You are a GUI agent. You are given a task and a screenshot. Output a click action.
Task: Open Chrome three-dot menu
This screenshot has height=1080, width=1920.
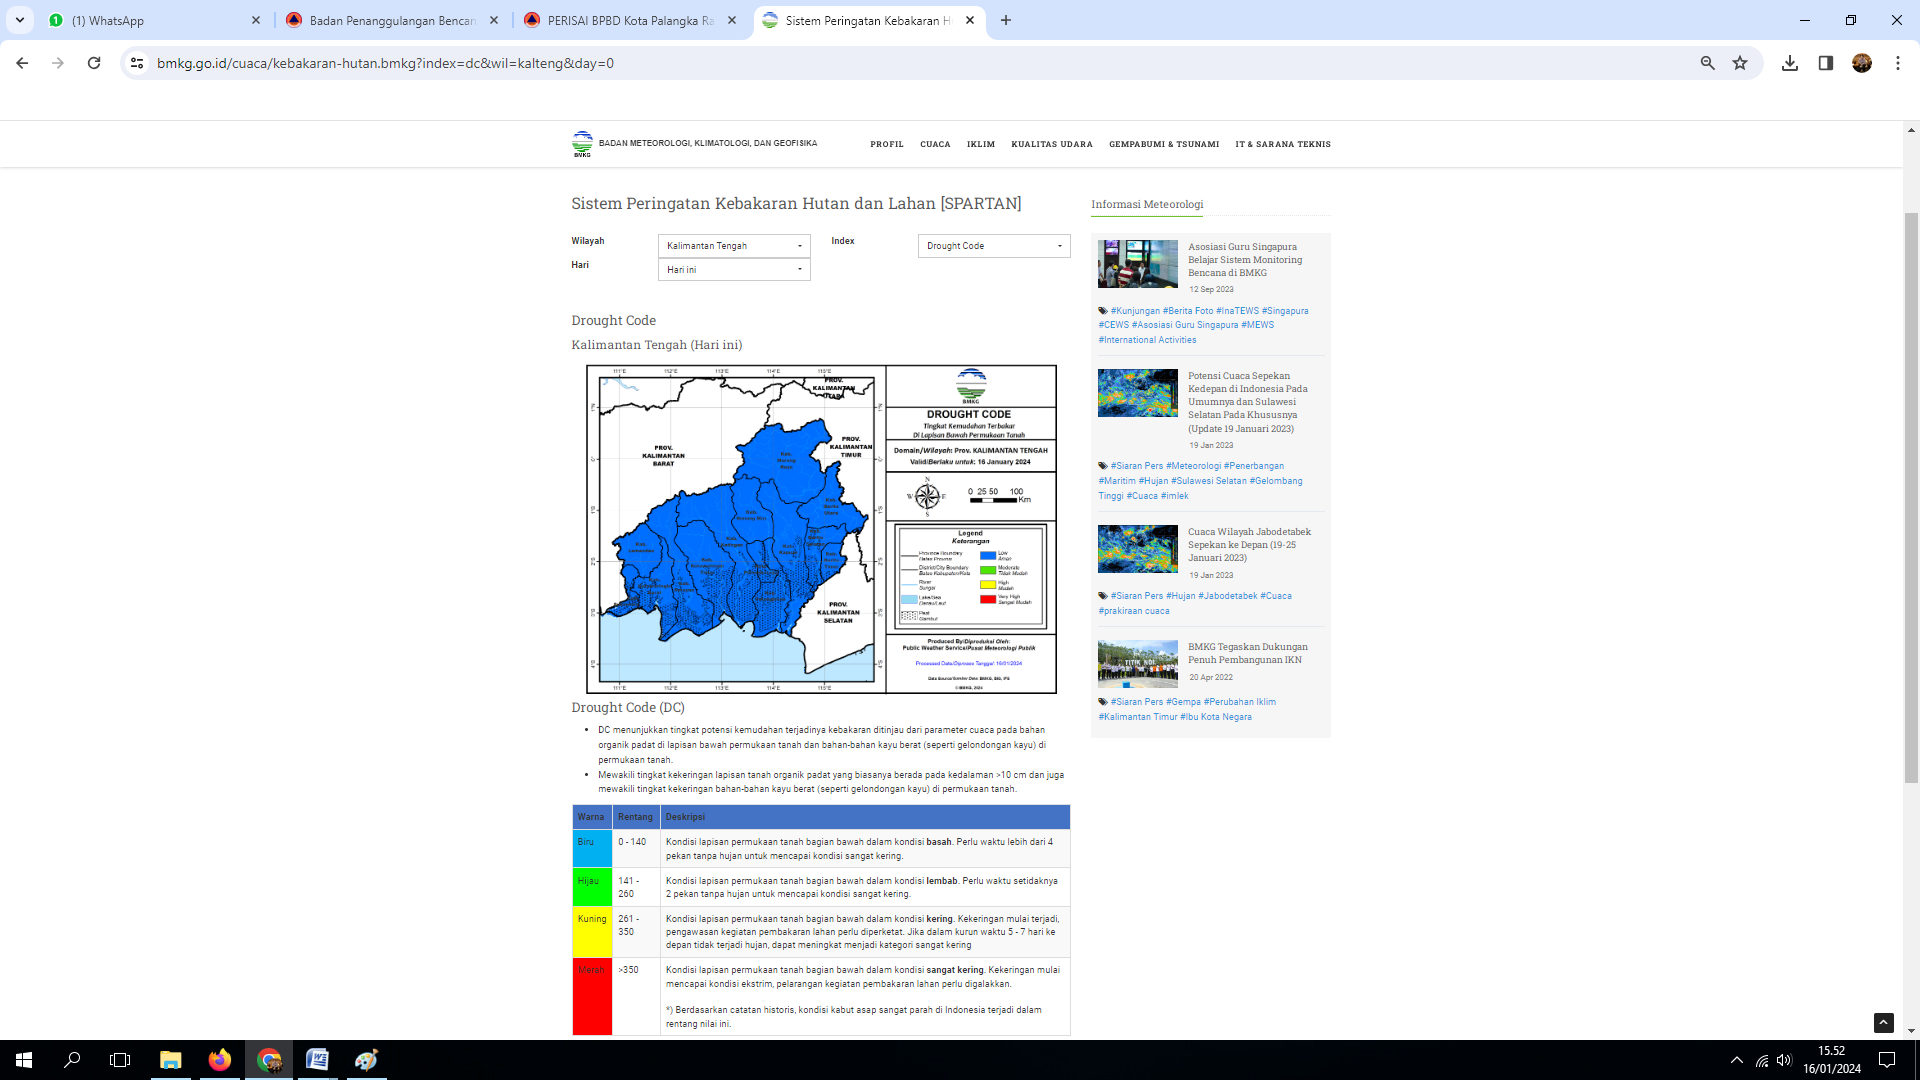[x=1898, y=63]
